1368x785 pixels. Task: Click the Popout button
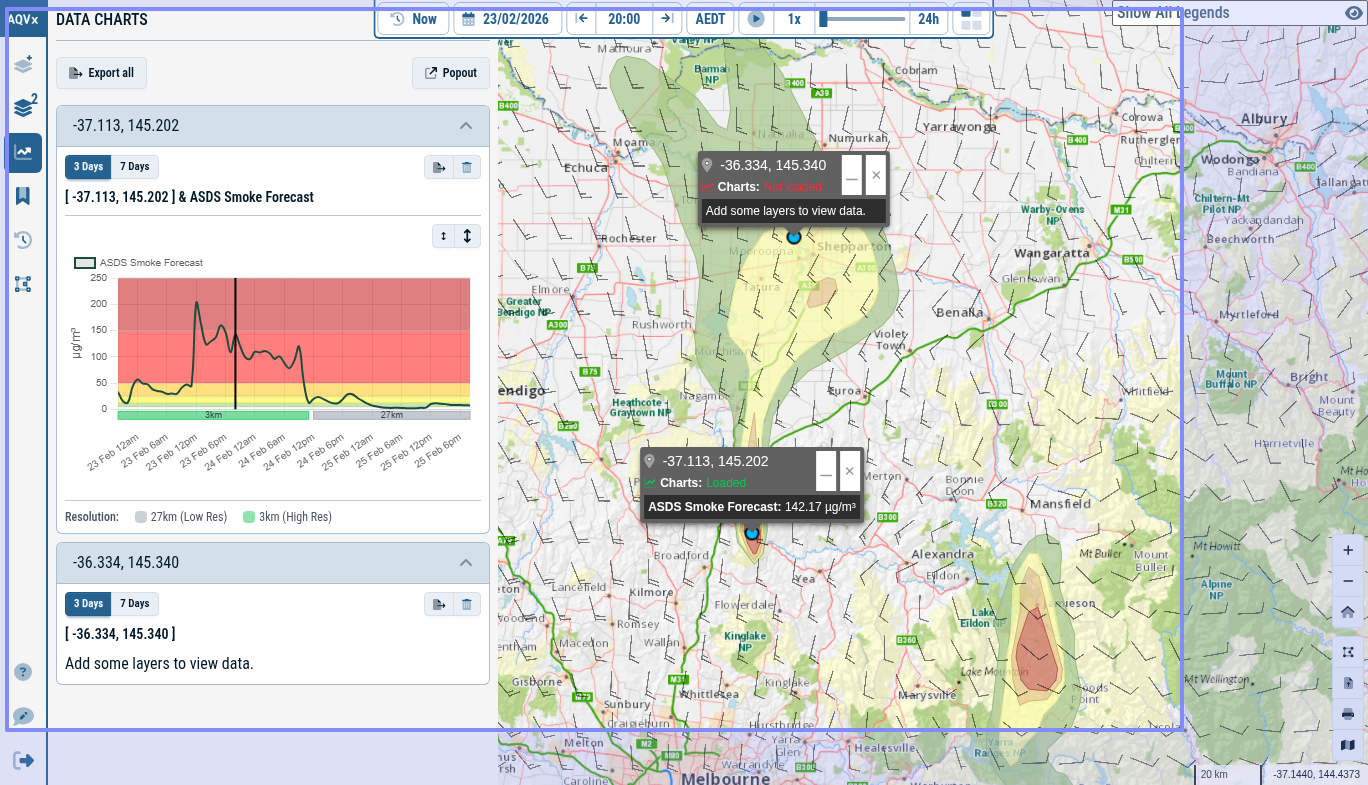point(451,73)
